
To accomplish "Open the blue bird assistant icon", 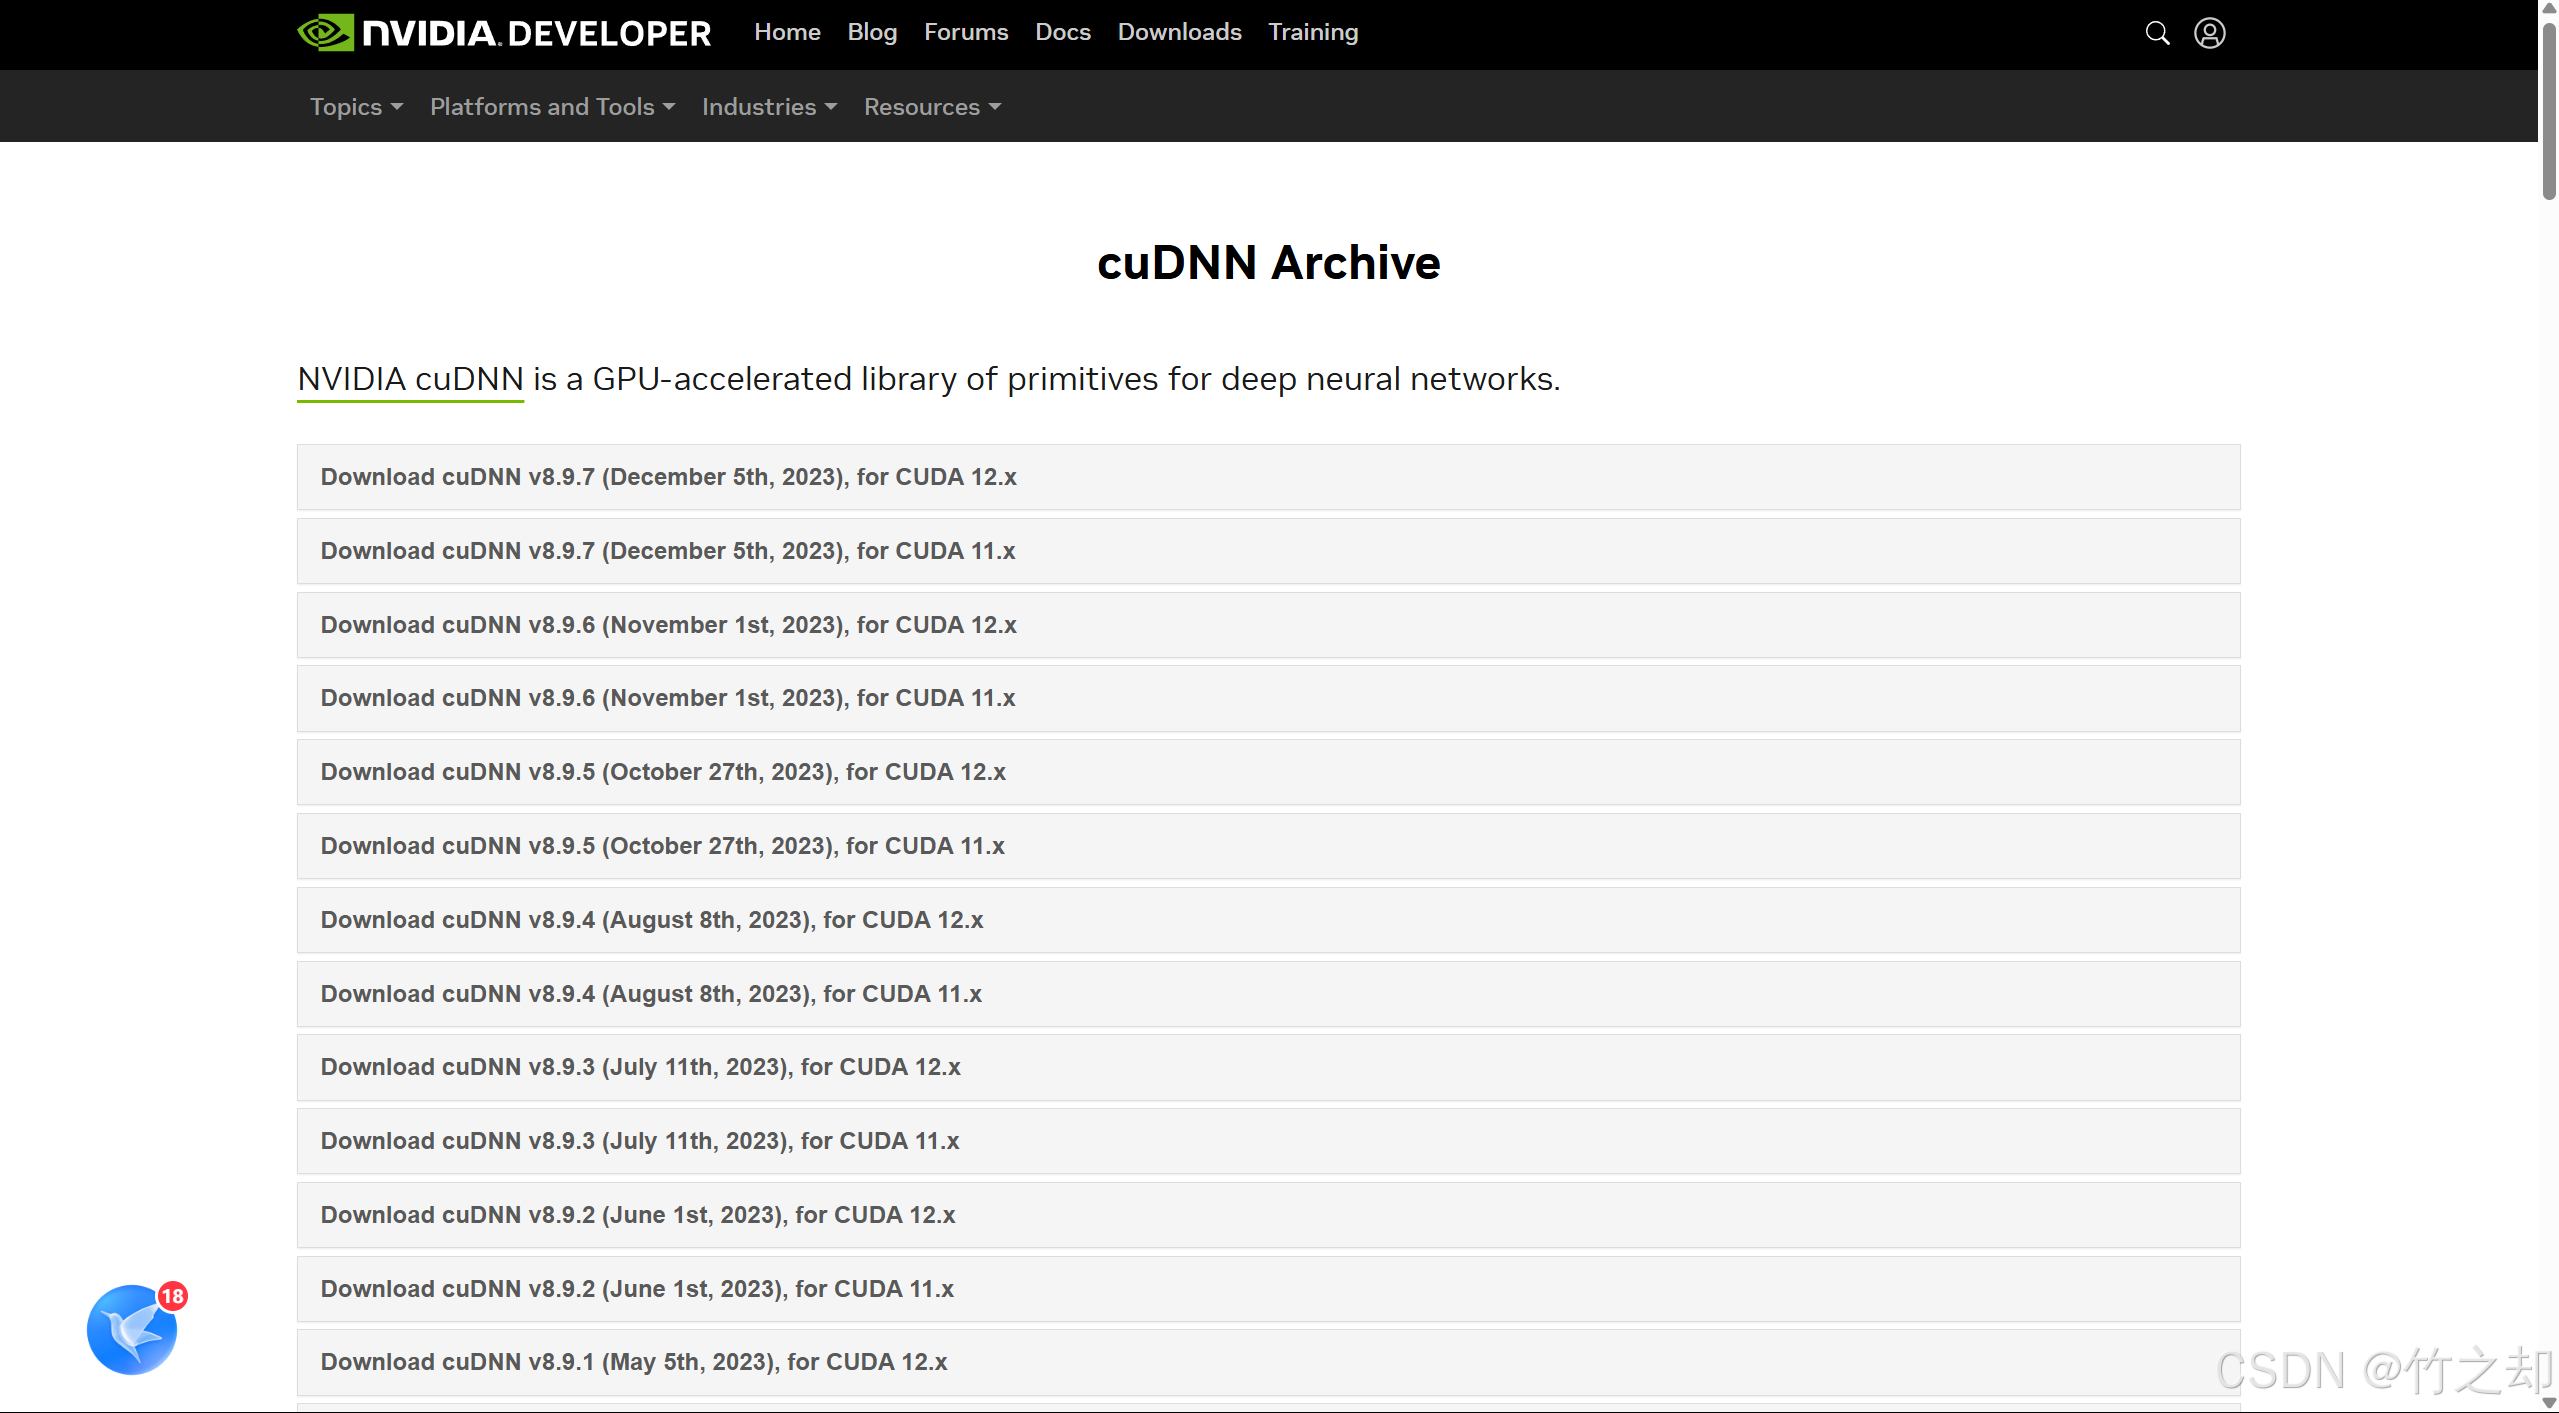I will point(132,1329).
